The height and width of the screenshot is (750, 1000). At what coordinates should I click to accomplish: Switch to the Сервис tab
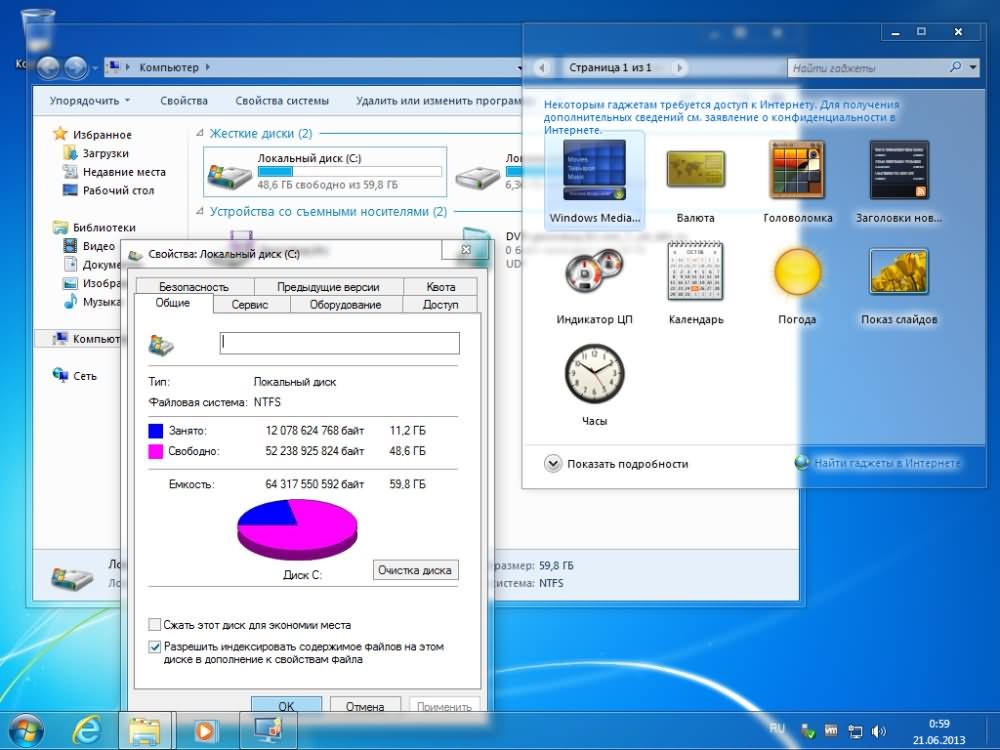pos(249,305)
